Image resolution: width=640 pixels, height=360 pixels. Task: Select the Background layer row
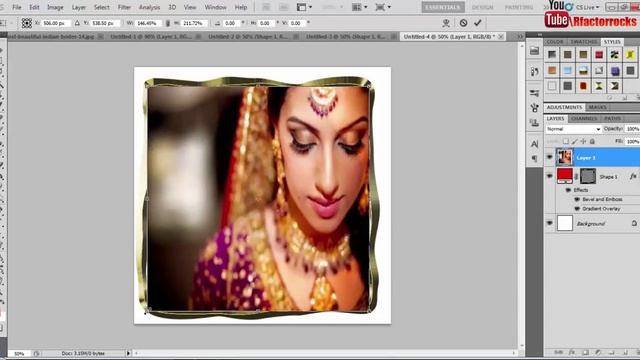click(x=593, y=224)
